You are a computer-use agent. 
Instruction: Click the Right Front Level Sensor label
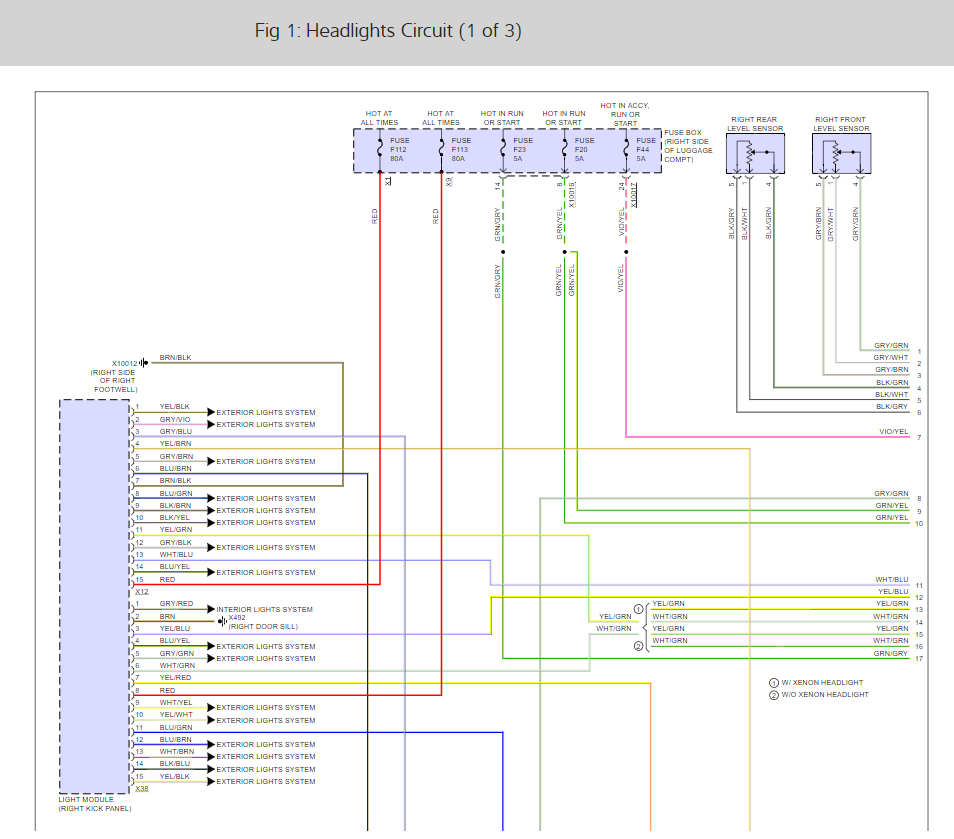pos(841,124)
